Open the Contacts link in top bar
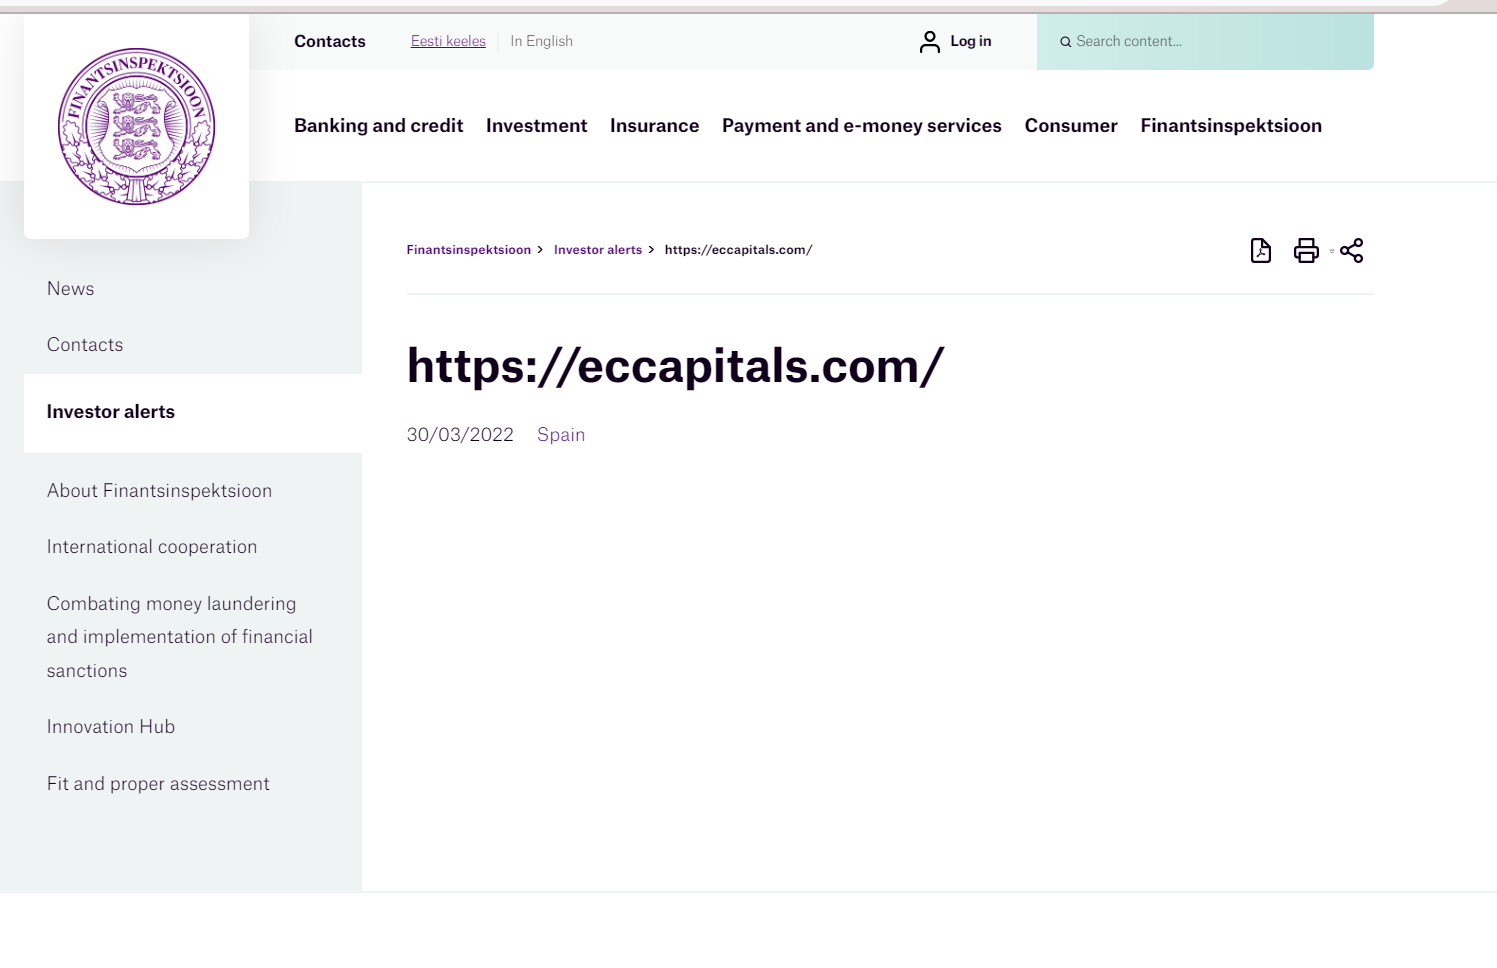The height and width of the screenshot is (968, 1497). [x=330, y=41]
